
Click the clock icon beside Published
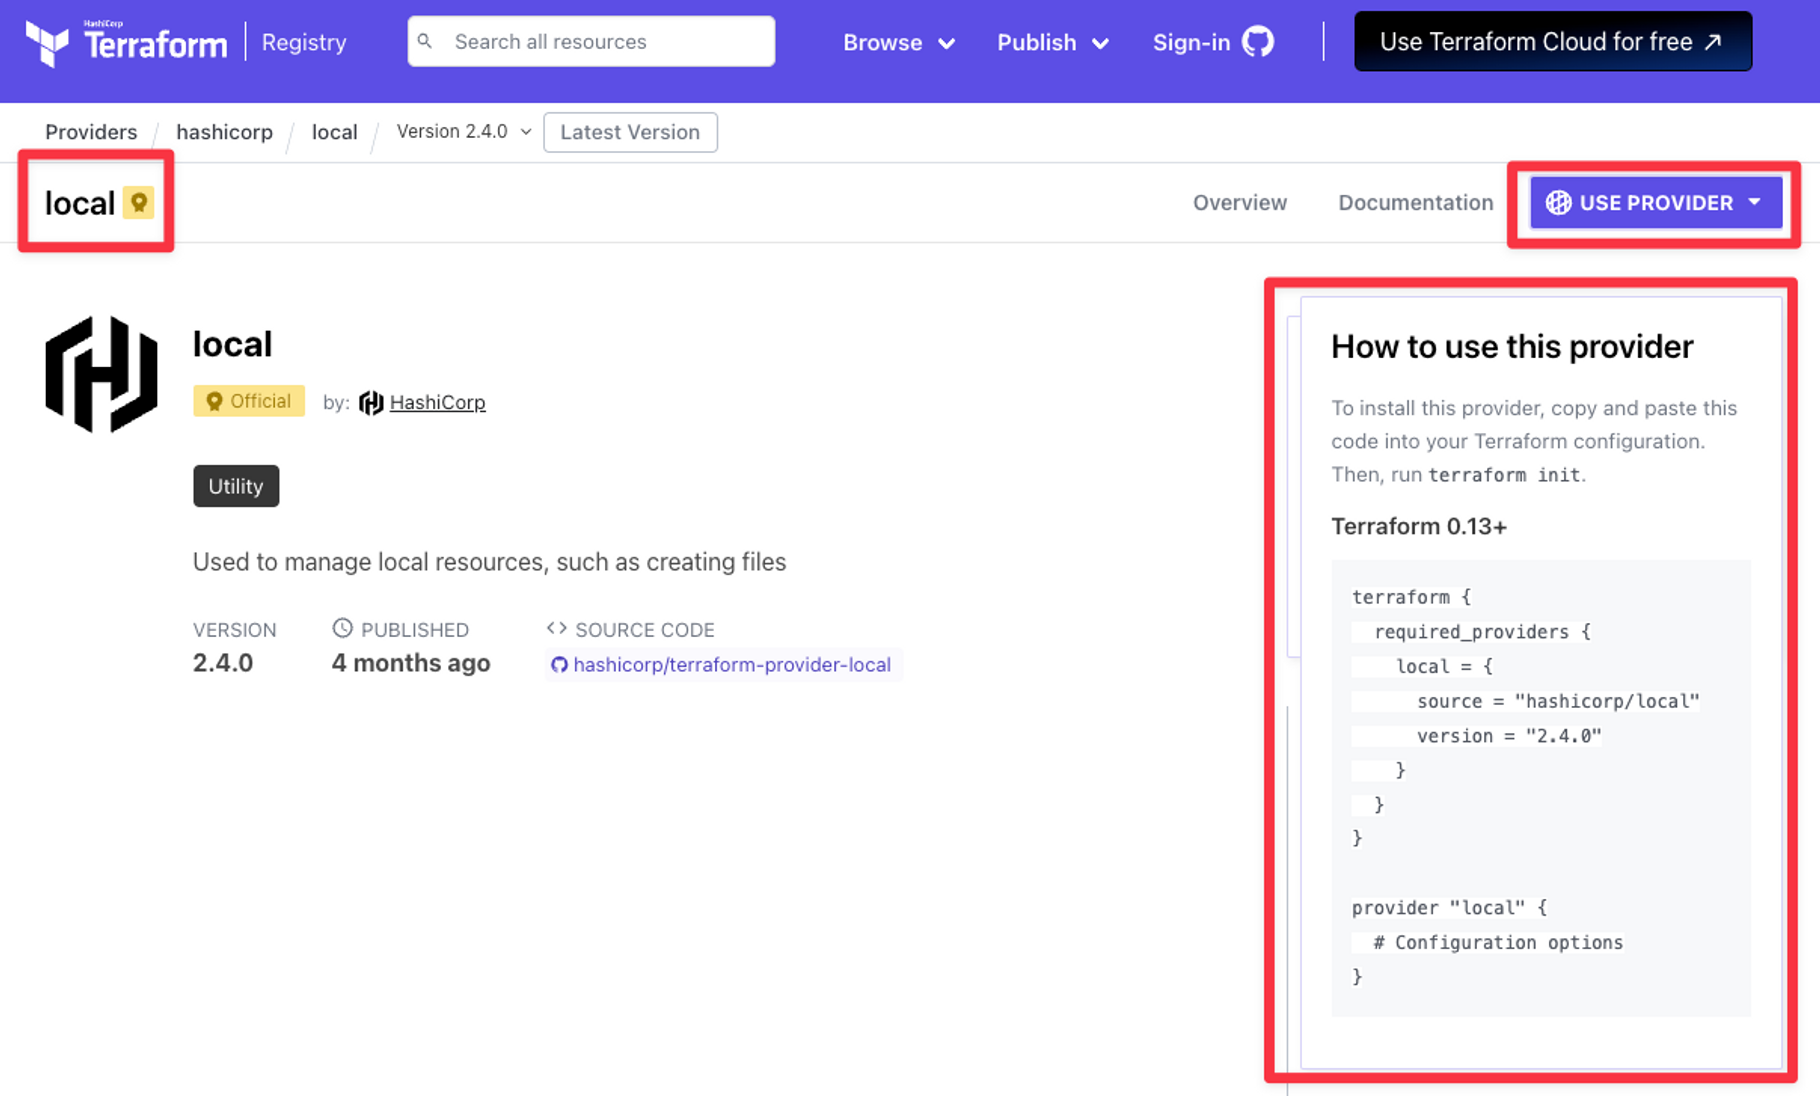click(x=342, y=628)
